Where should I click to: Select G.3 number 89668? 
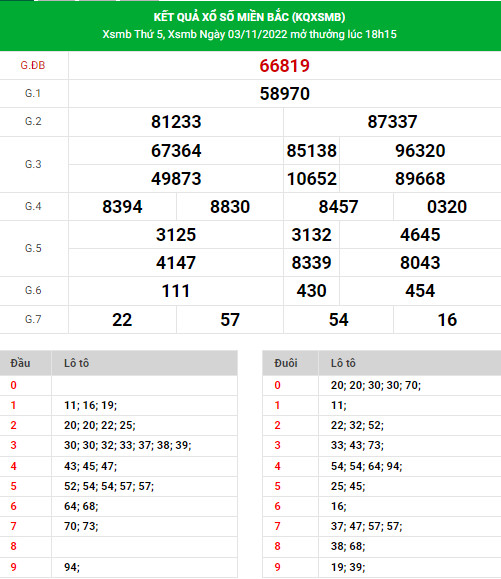pos(420,179)
